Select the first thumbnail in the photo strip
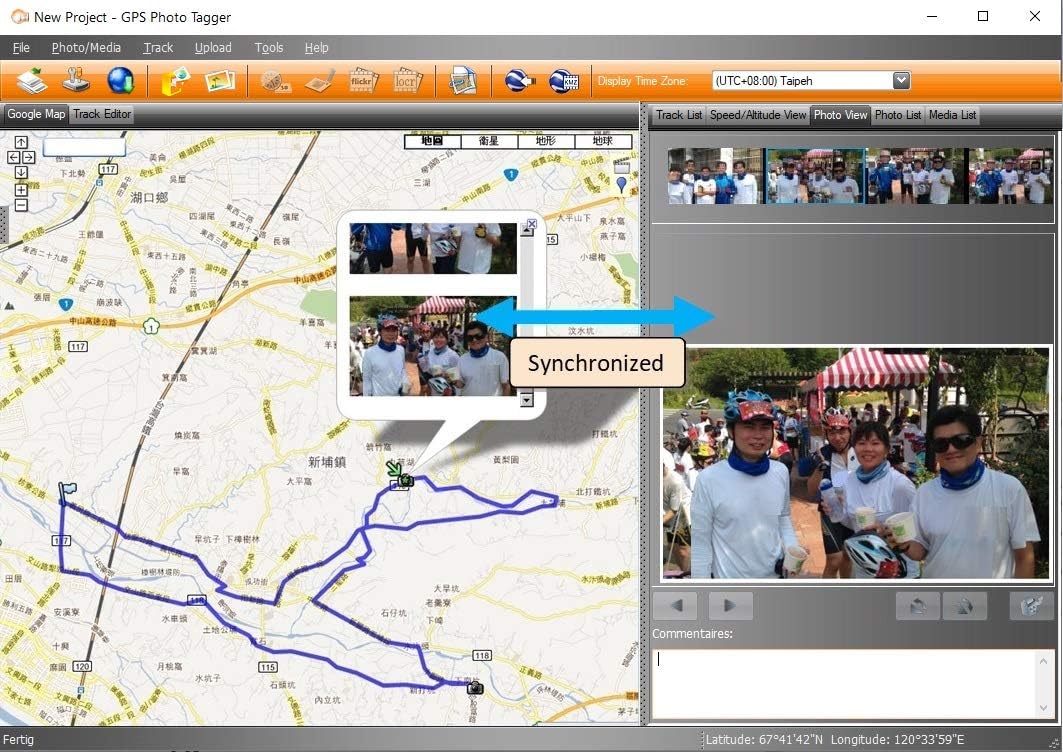This screenshot has width=1063, height=752. pos(715,176)
